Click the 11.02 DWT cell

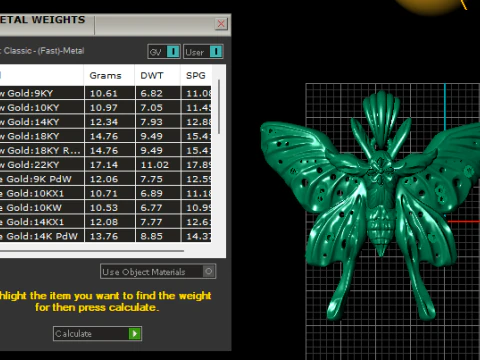pos(158,165)
